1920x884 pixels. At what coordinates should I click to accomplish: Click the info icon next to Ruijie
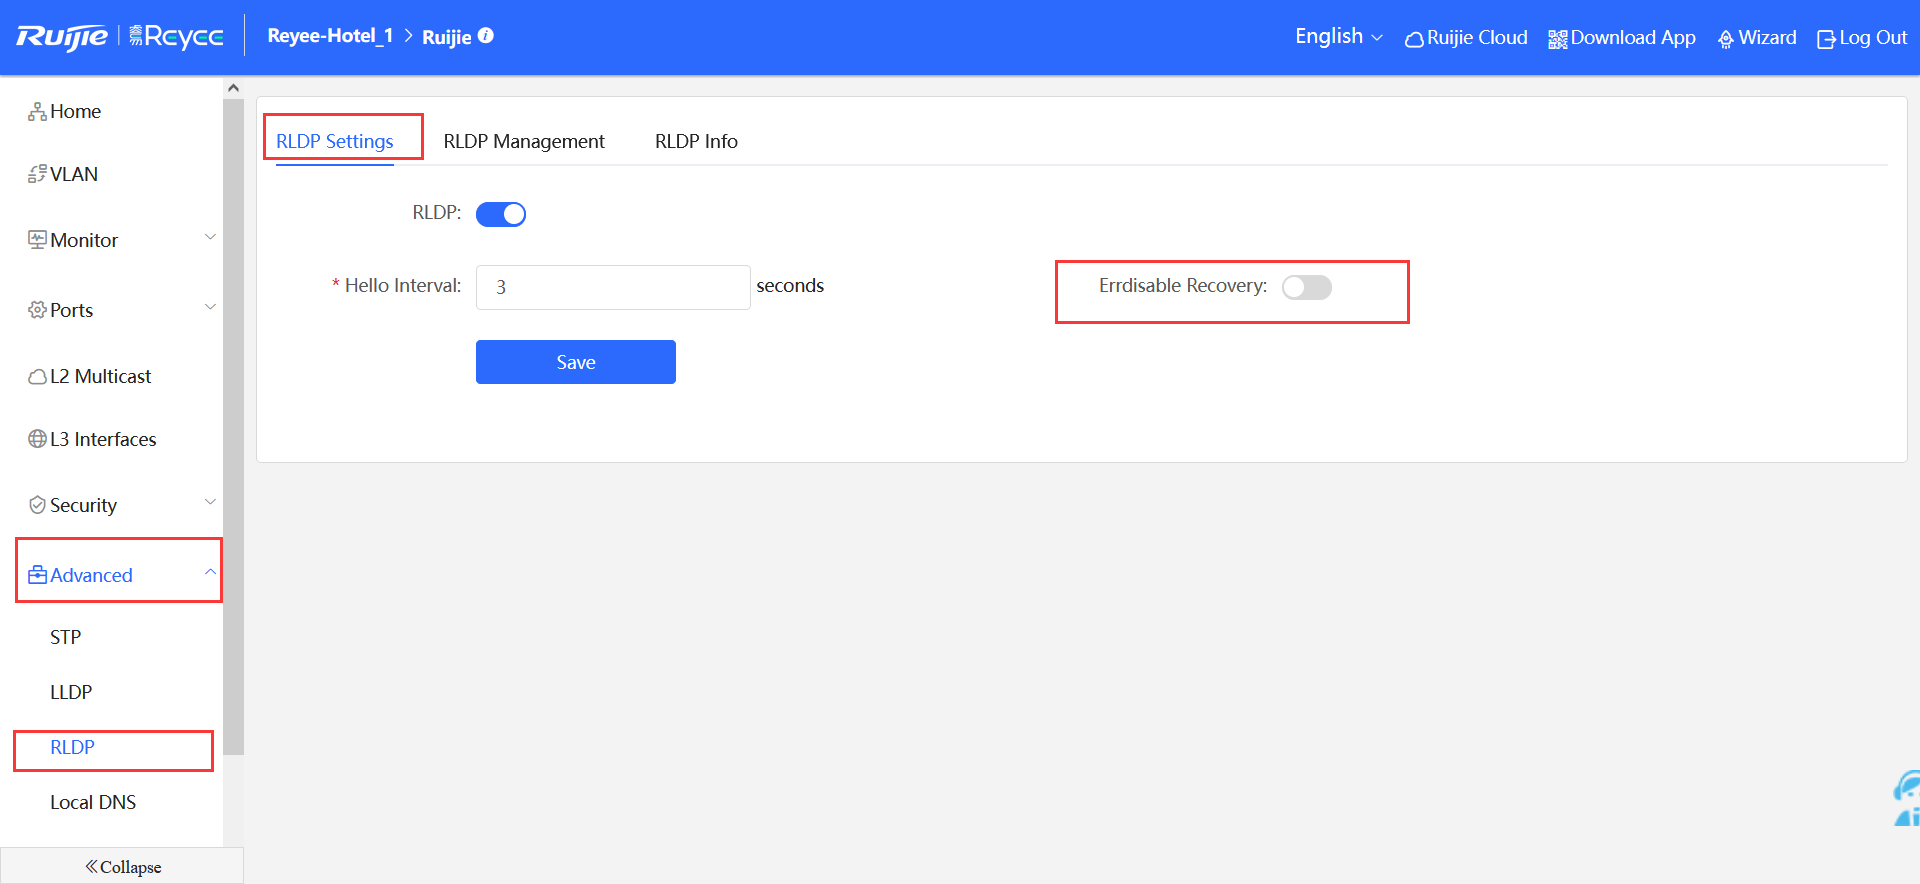[x=486, y=36]
